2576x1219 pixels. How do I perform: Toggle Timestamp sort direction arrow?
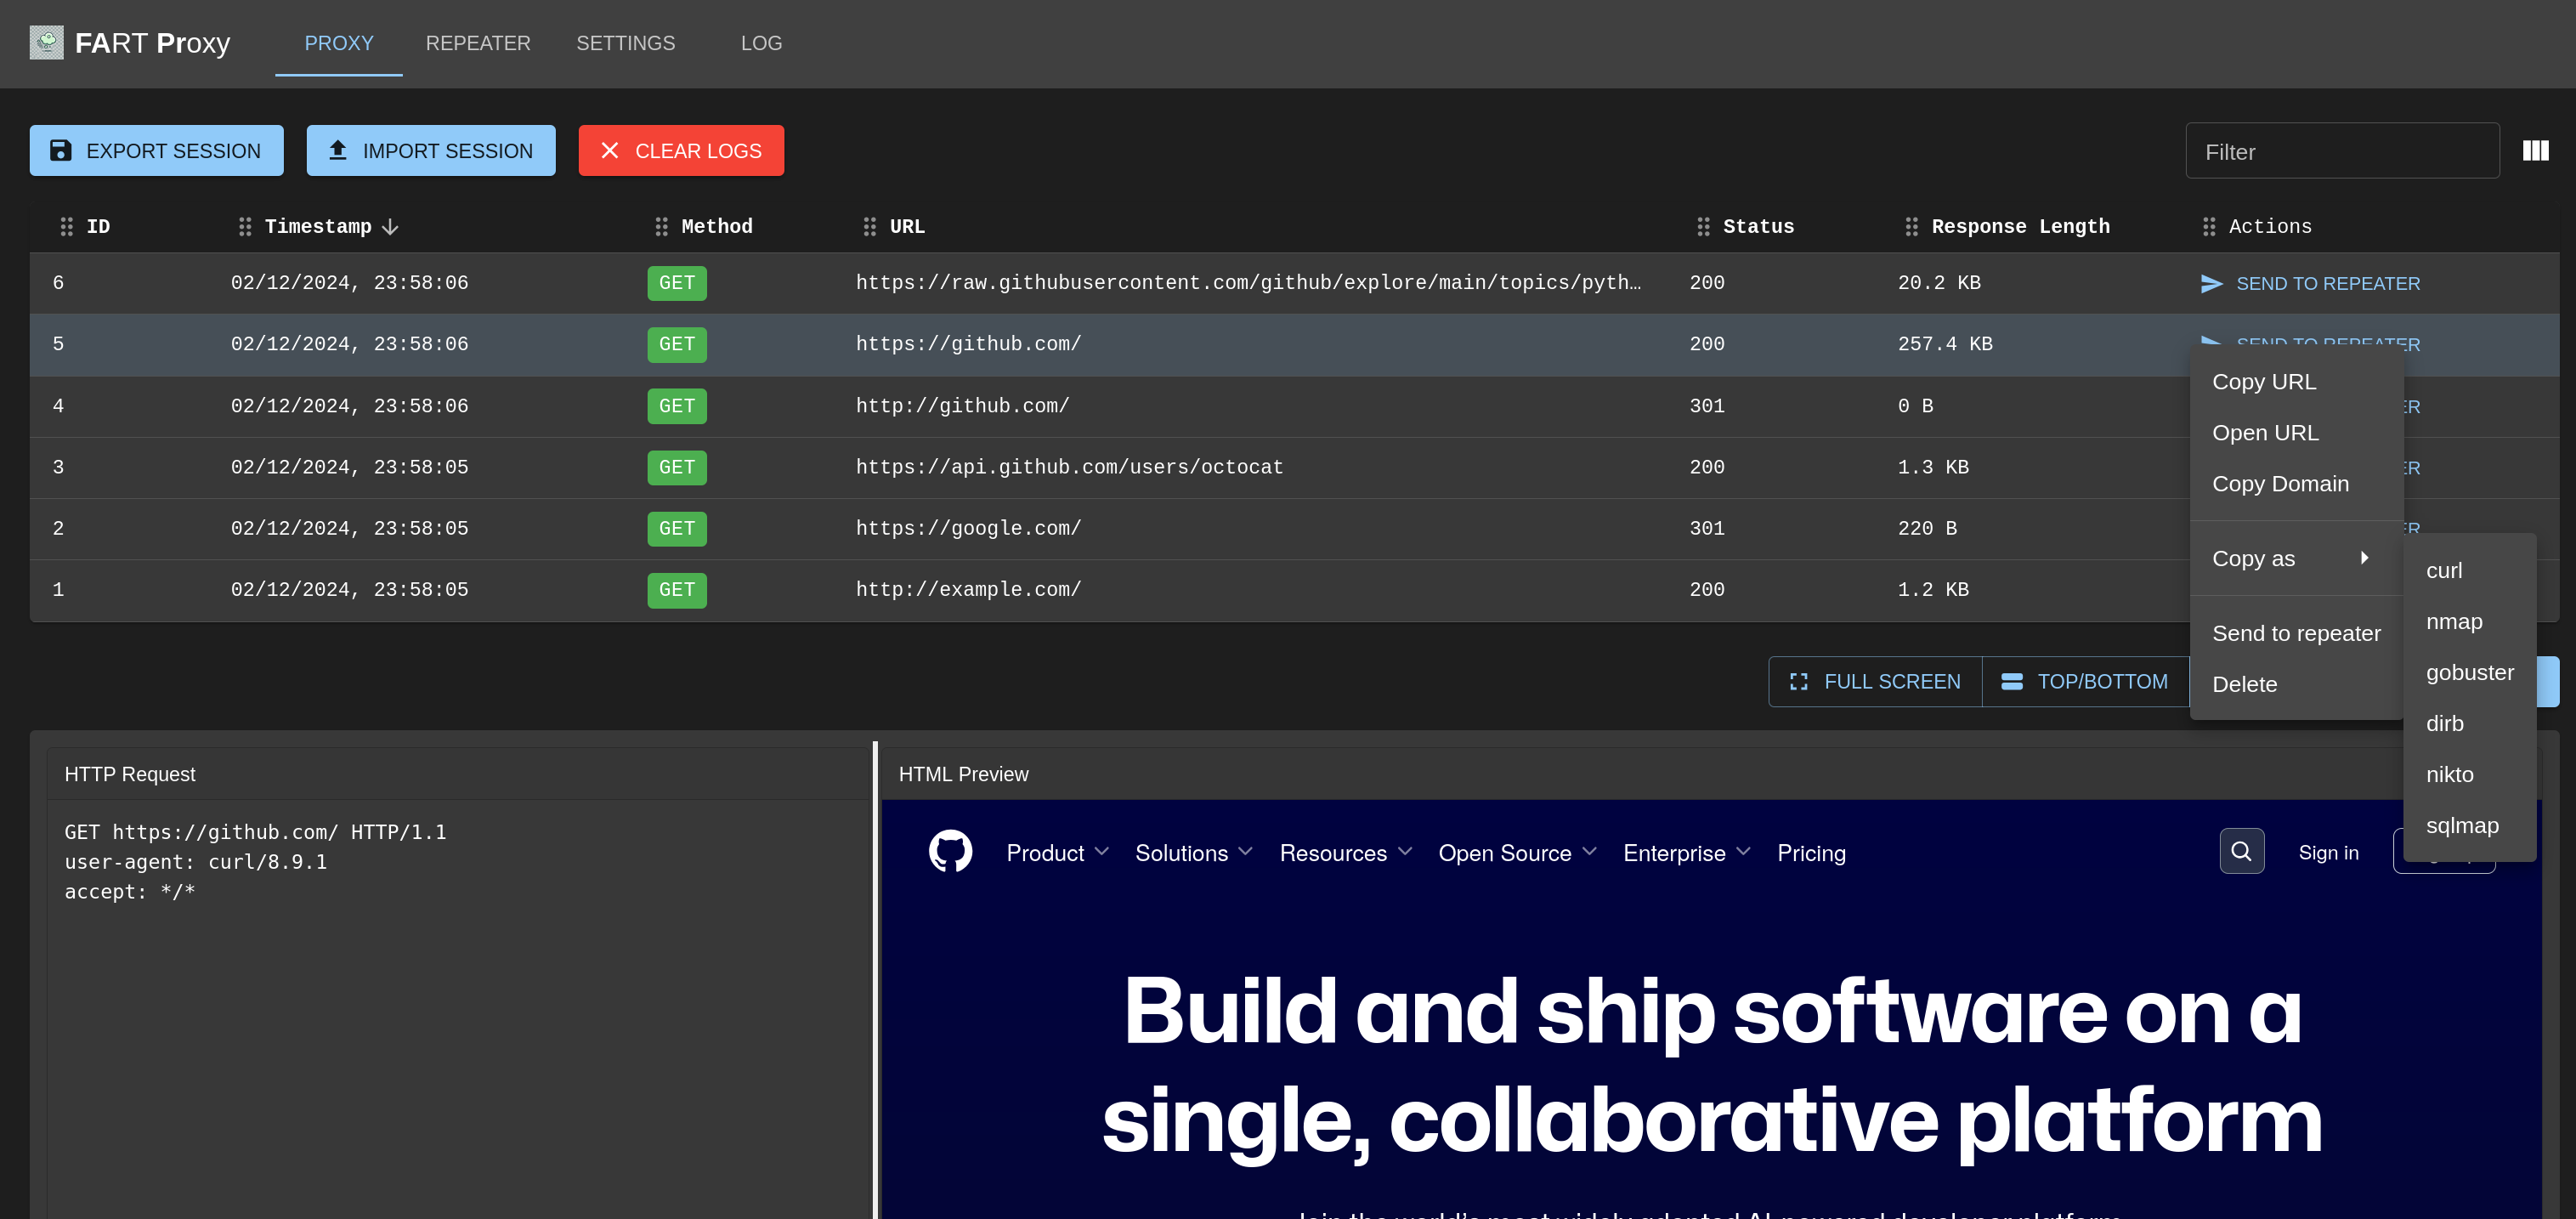click(391, 227)
